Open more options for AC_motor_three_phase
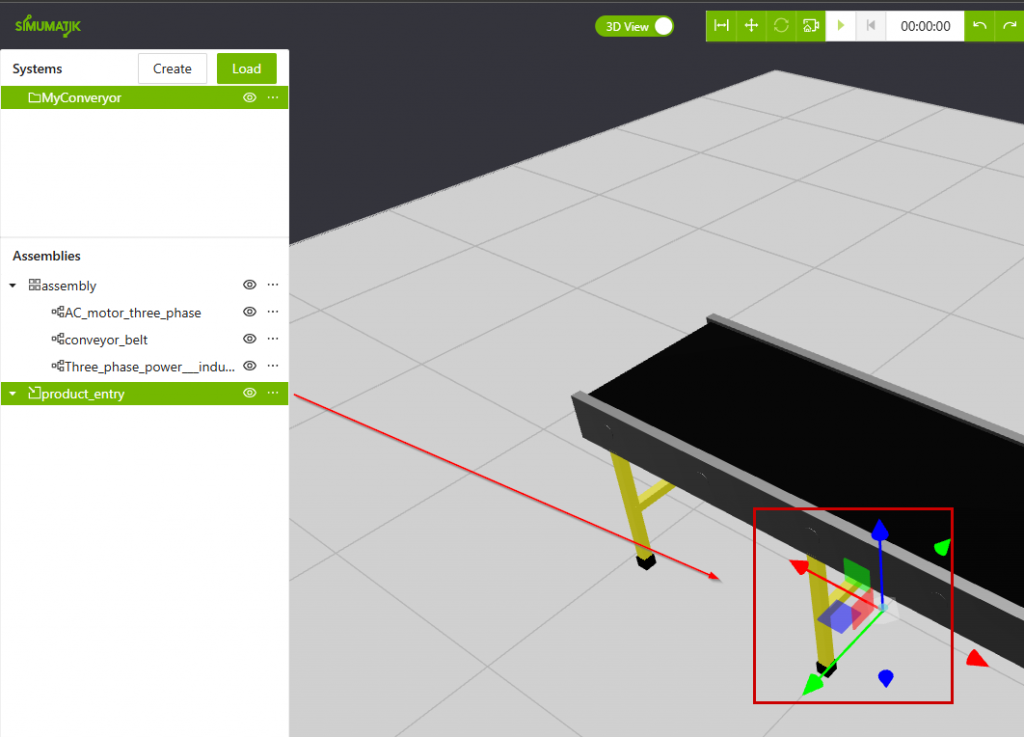 [273, 312]
